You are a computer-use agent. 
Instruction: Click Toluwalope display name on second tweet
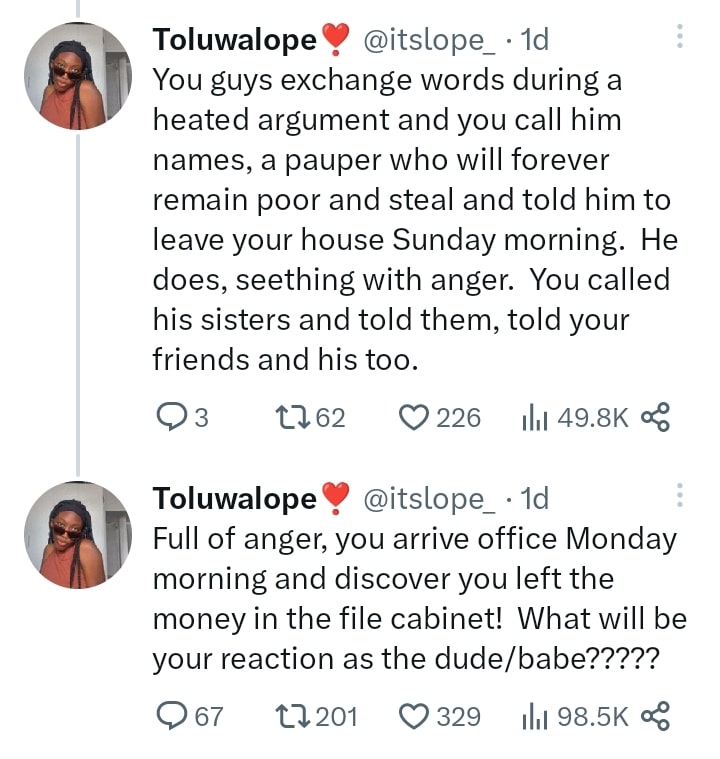coord(234,498)
